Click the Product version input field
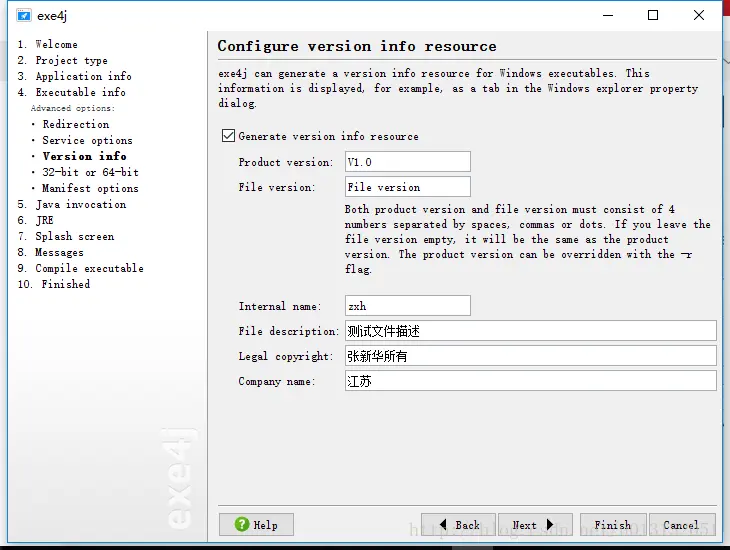This screenshot has height=550, width=730. click(408, 162)
